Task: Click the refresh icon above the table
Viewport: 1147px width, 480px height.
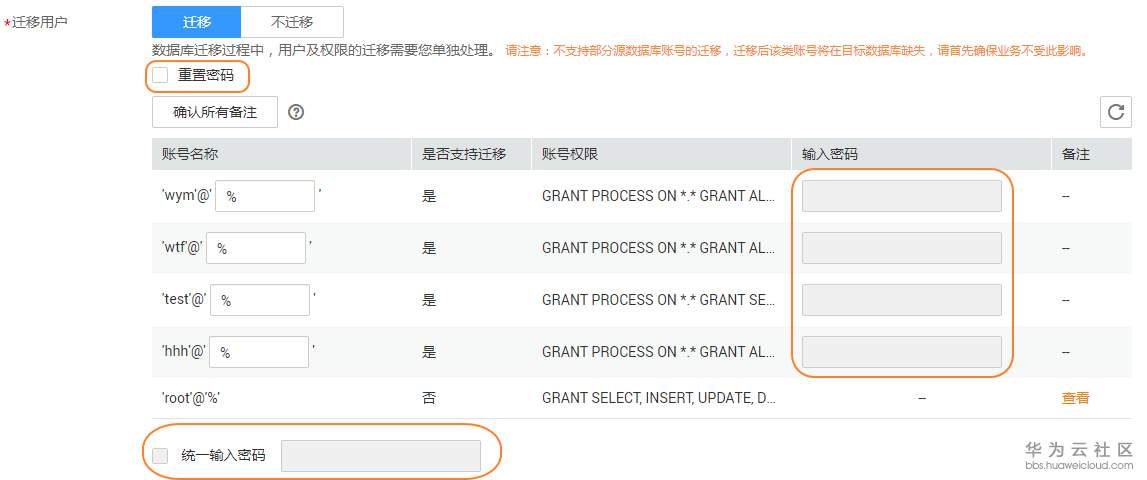Action: click(1116, 112)
